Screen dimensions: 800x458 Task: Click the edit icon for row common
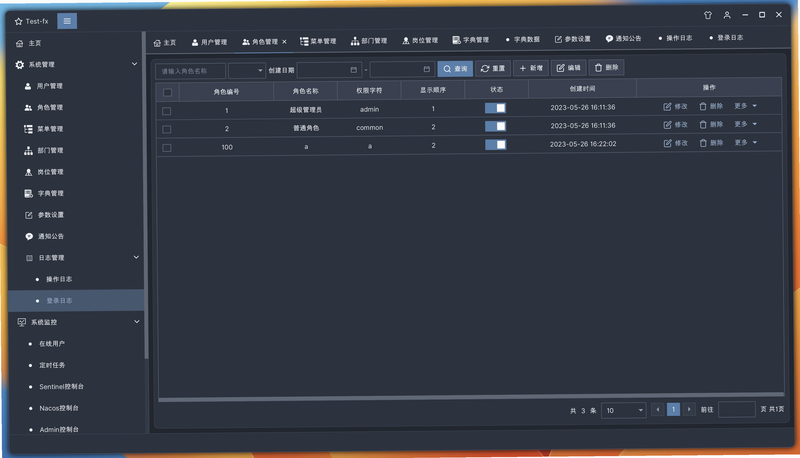pyautogui.click(x=667, y=125)
